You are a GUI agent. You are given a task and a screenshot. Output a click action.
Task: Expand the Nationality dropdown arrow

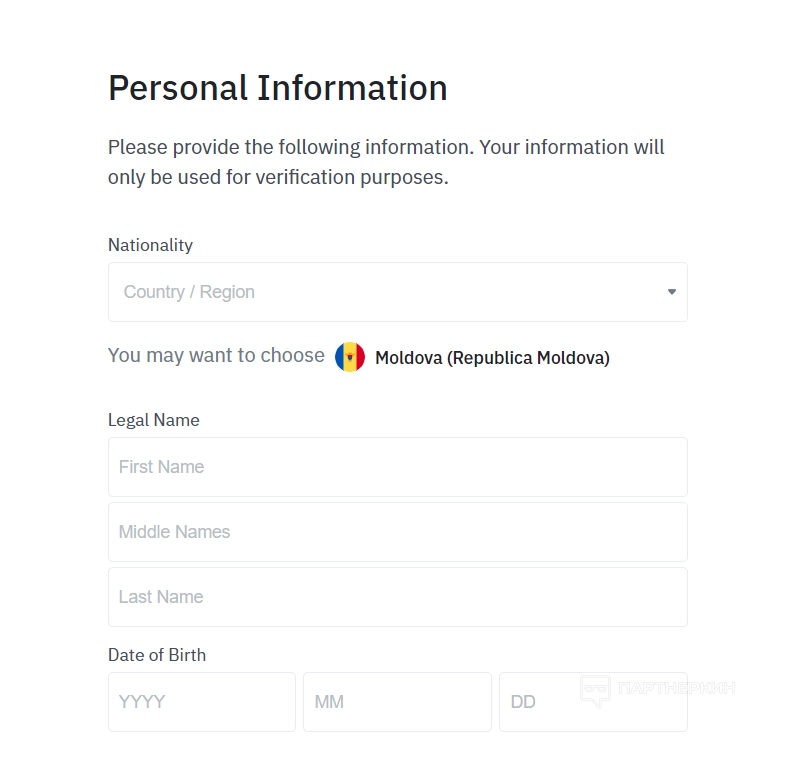671,292
